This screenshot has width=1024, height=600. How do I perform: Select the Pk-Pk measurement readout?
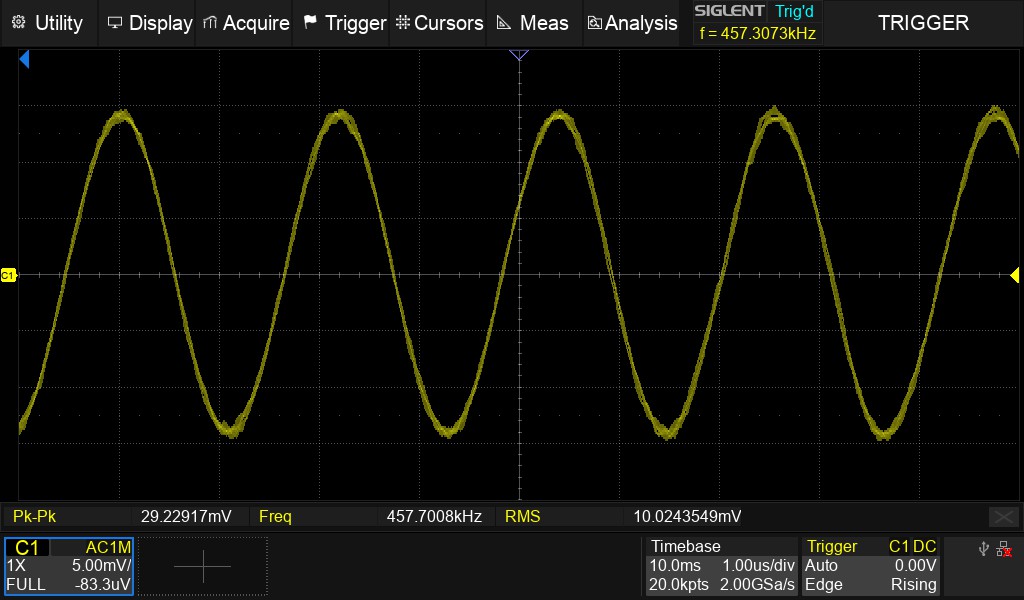tap(120, 516)
